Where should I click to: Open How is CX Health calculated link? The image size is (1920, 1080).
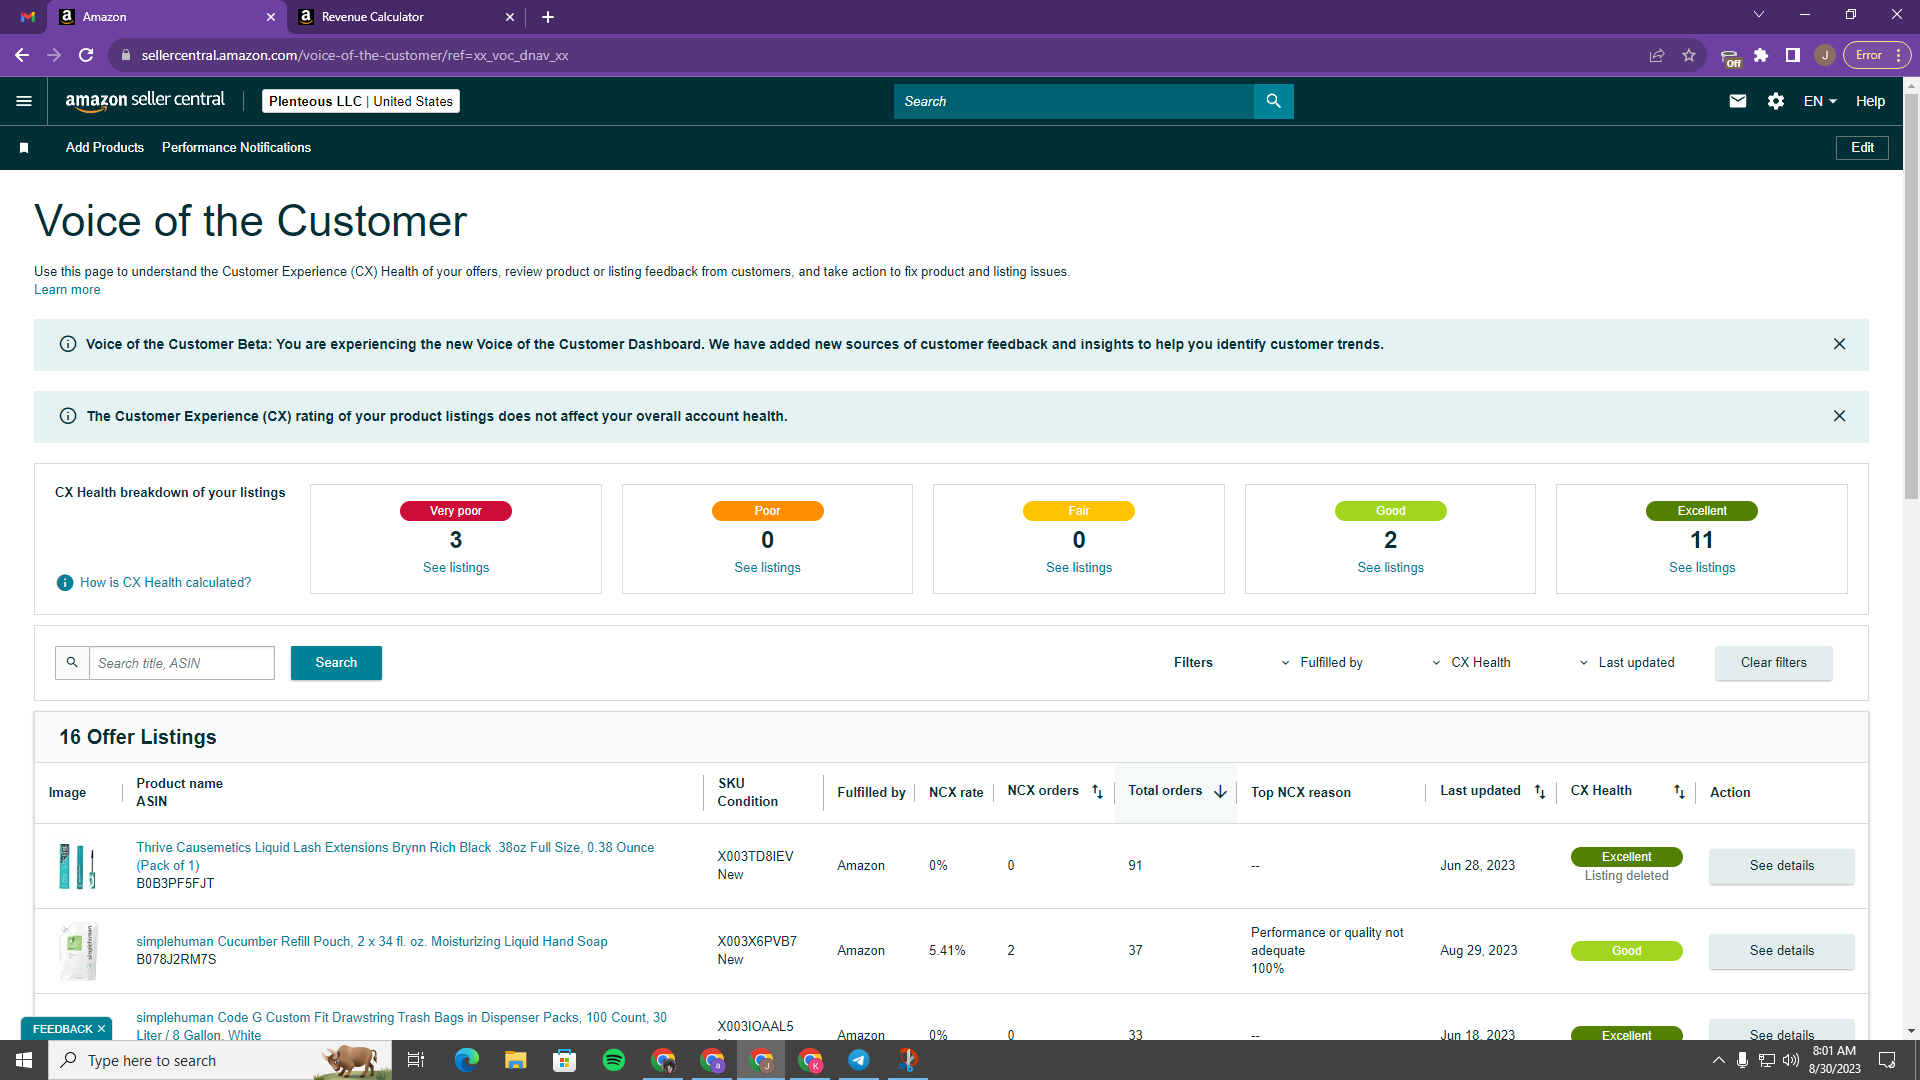point(166,583)
